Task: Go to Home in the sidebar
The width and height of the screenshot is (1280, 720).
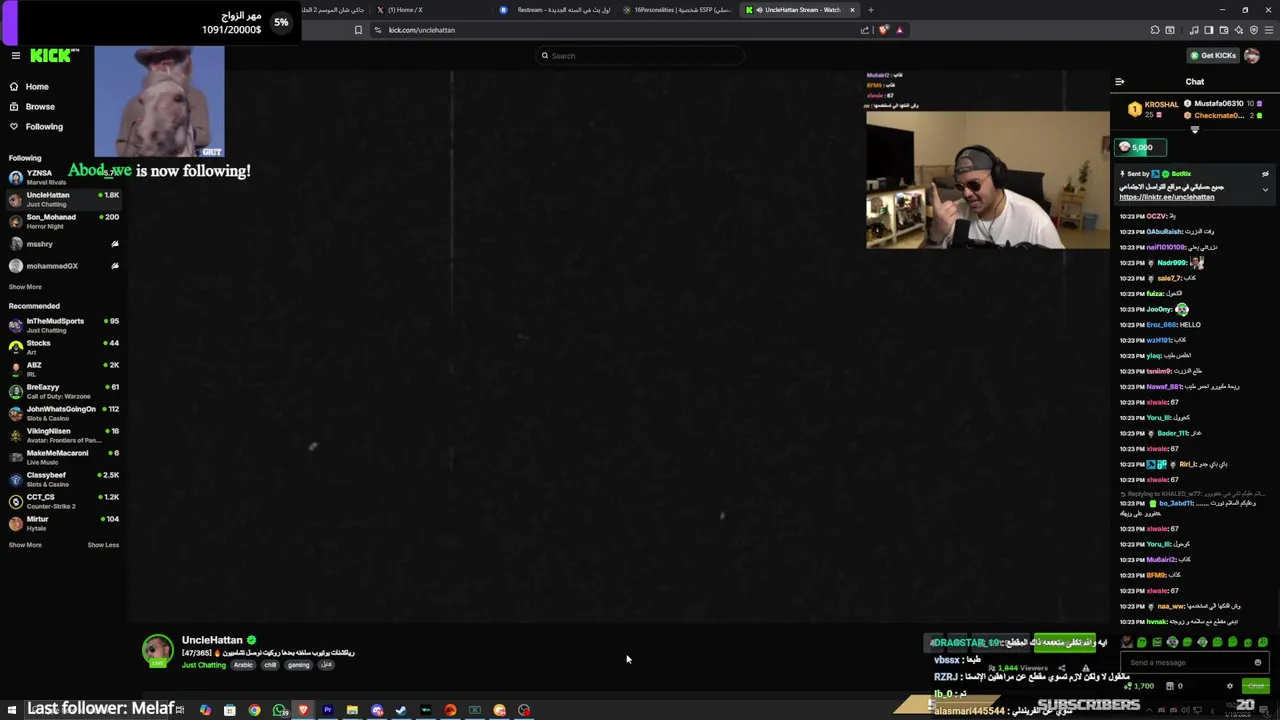Action: (37, 87)
